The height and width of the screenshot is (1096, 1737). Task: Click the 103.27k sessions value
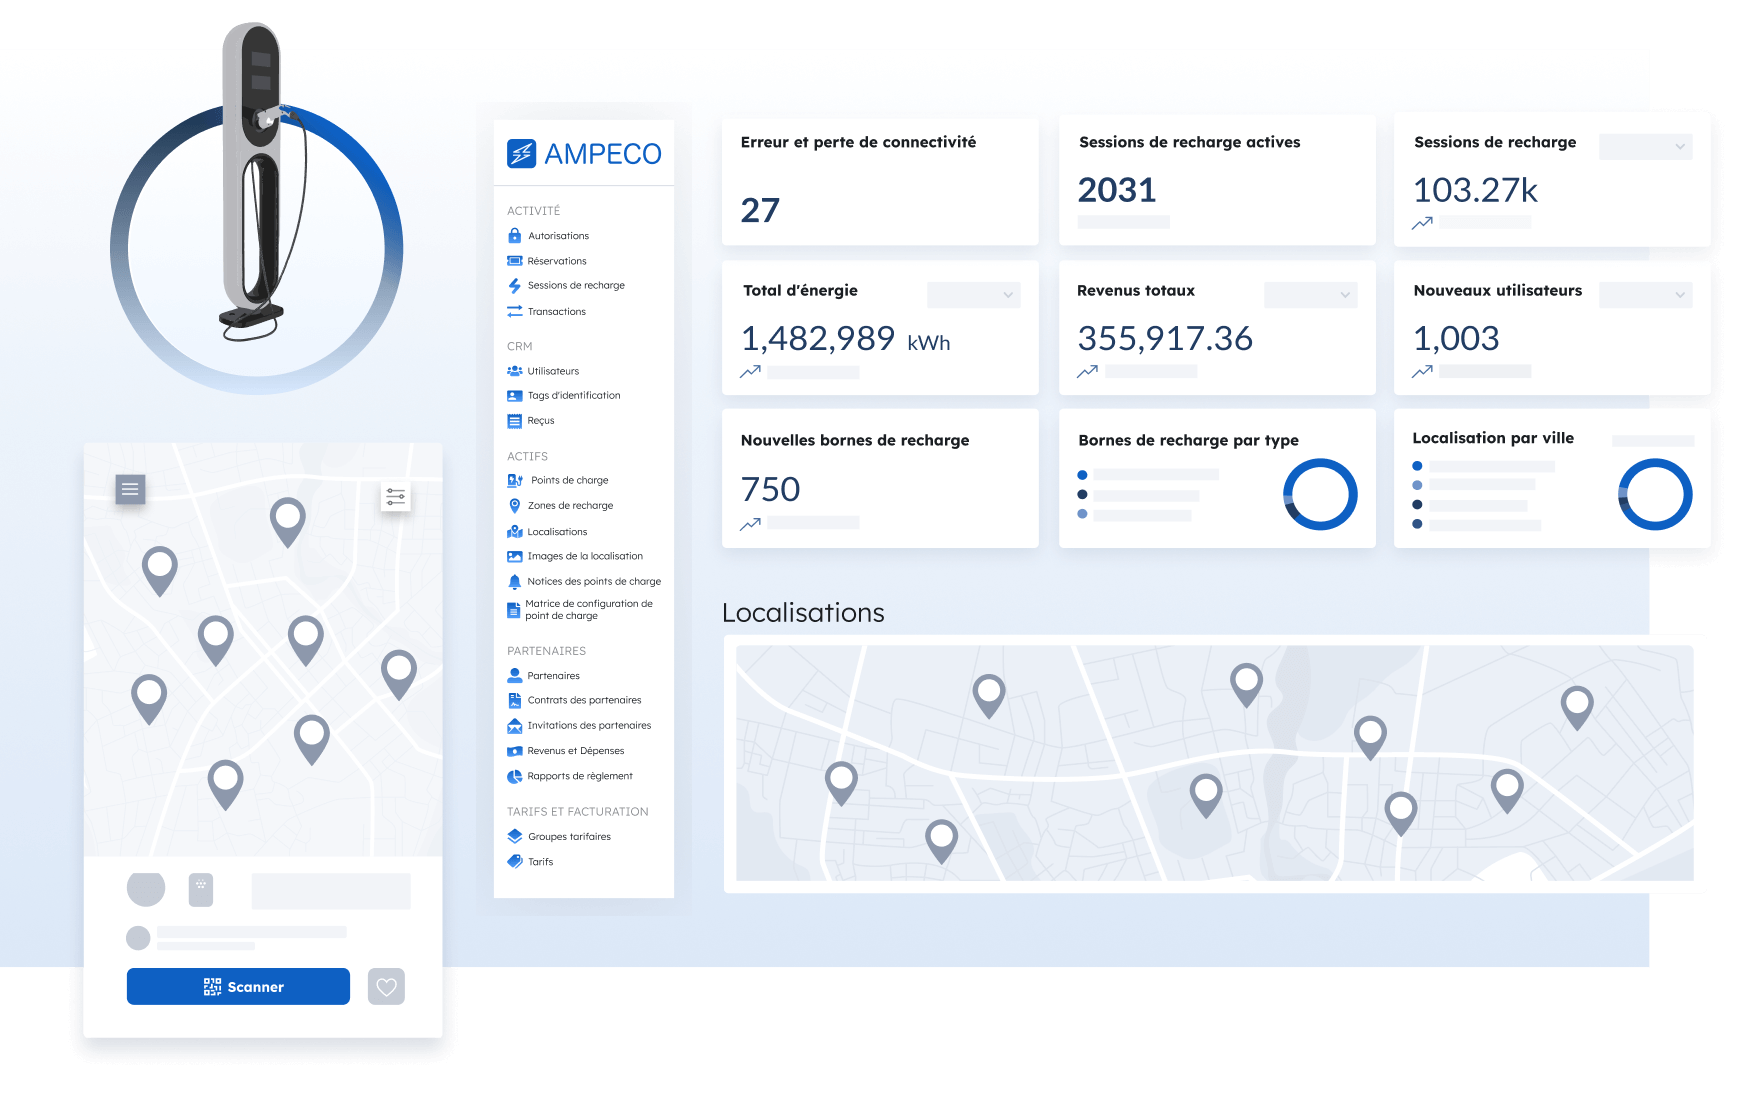[x=1475, y=190]
